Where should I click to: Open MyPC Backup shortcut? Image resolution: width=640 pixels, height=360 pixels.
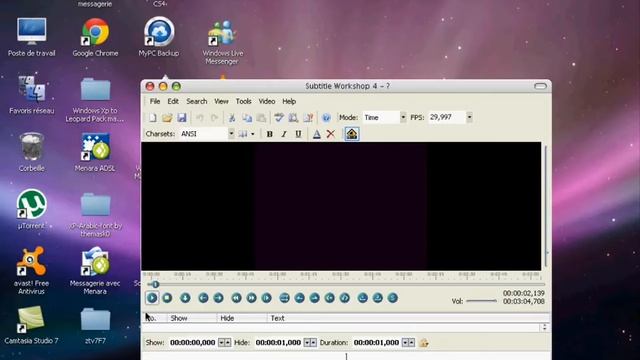point(159,37)
